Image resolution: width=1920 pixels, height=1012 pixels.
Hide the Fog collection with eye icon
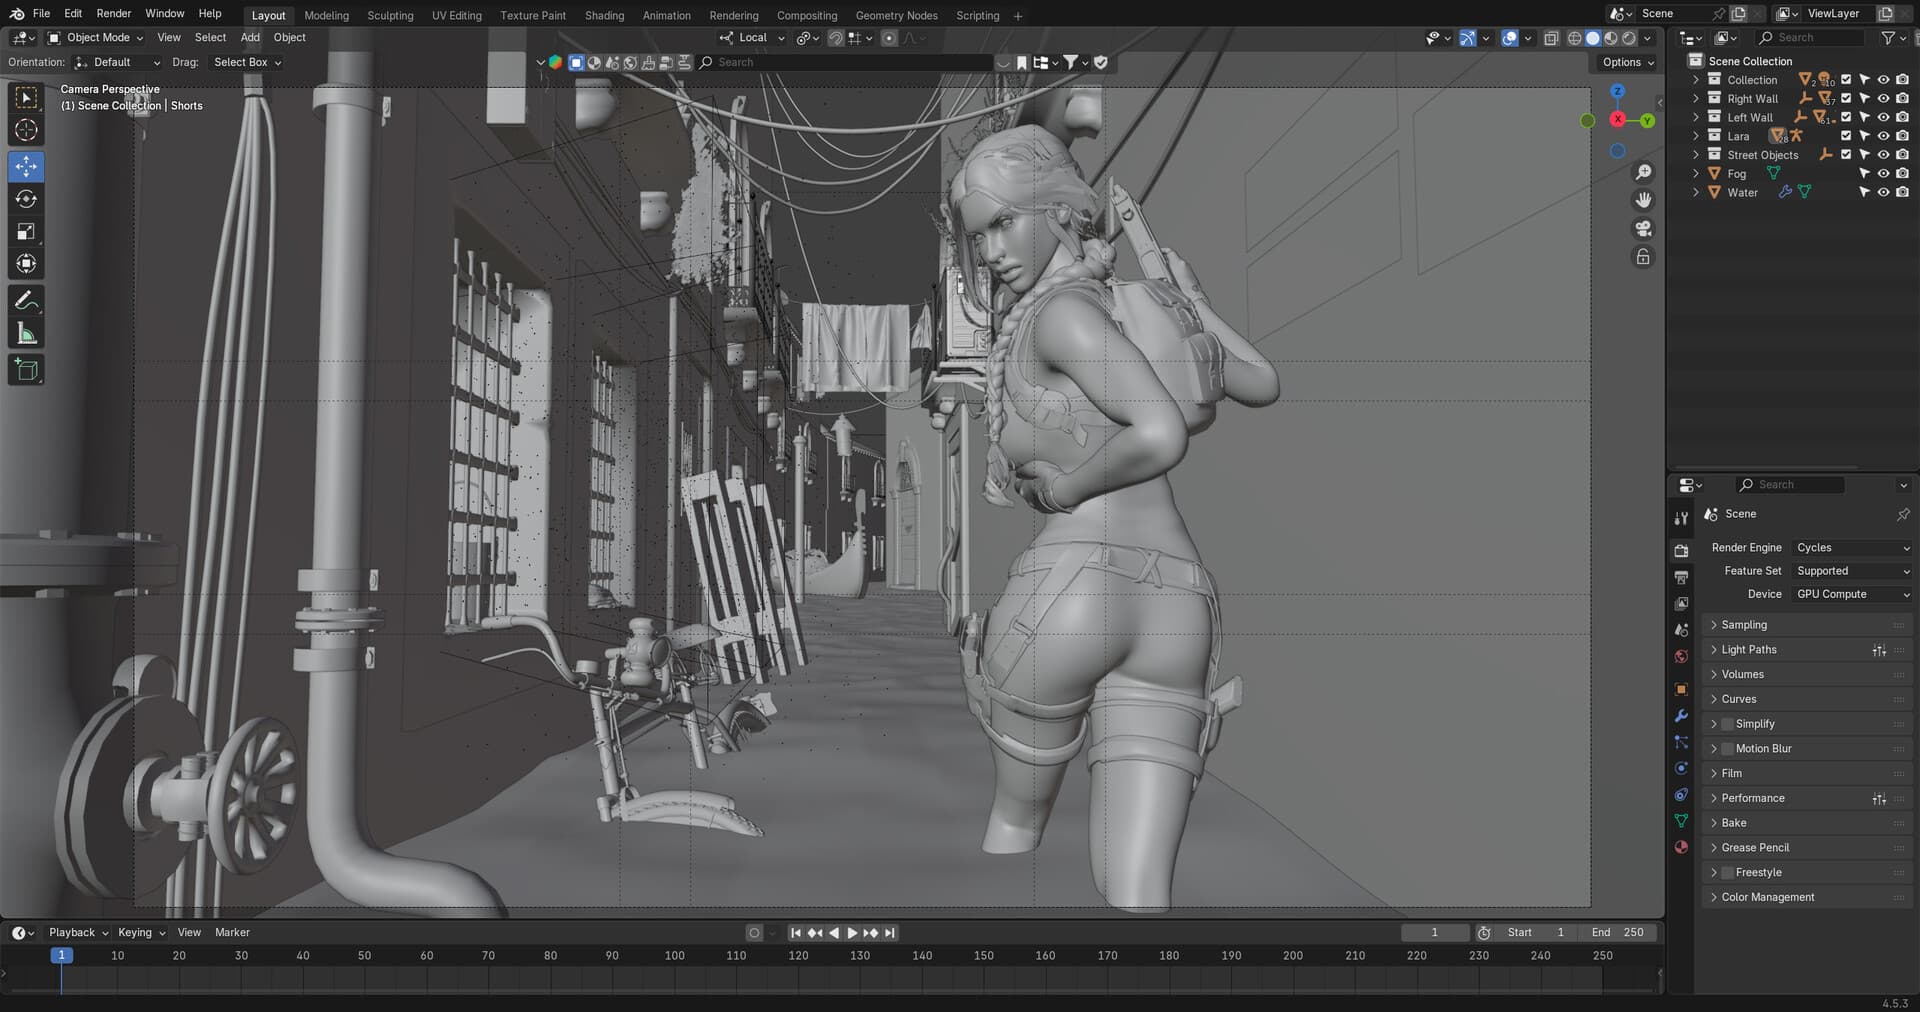point(1883,174)
